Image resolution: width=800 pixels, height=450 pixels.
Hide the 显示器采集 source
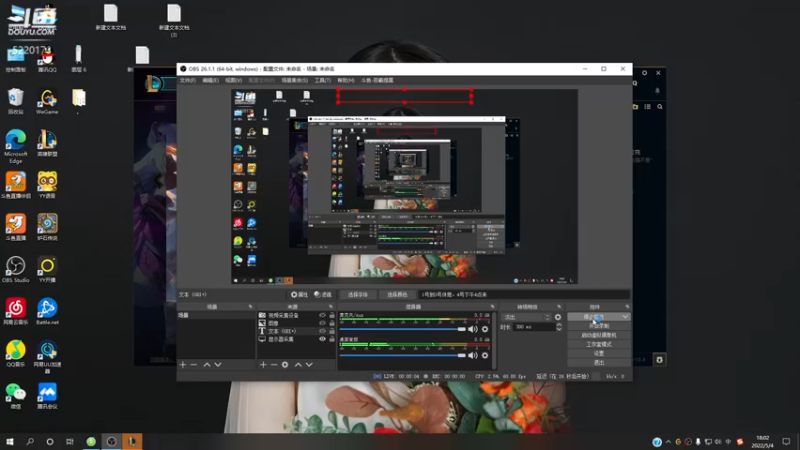click(322, 339)
